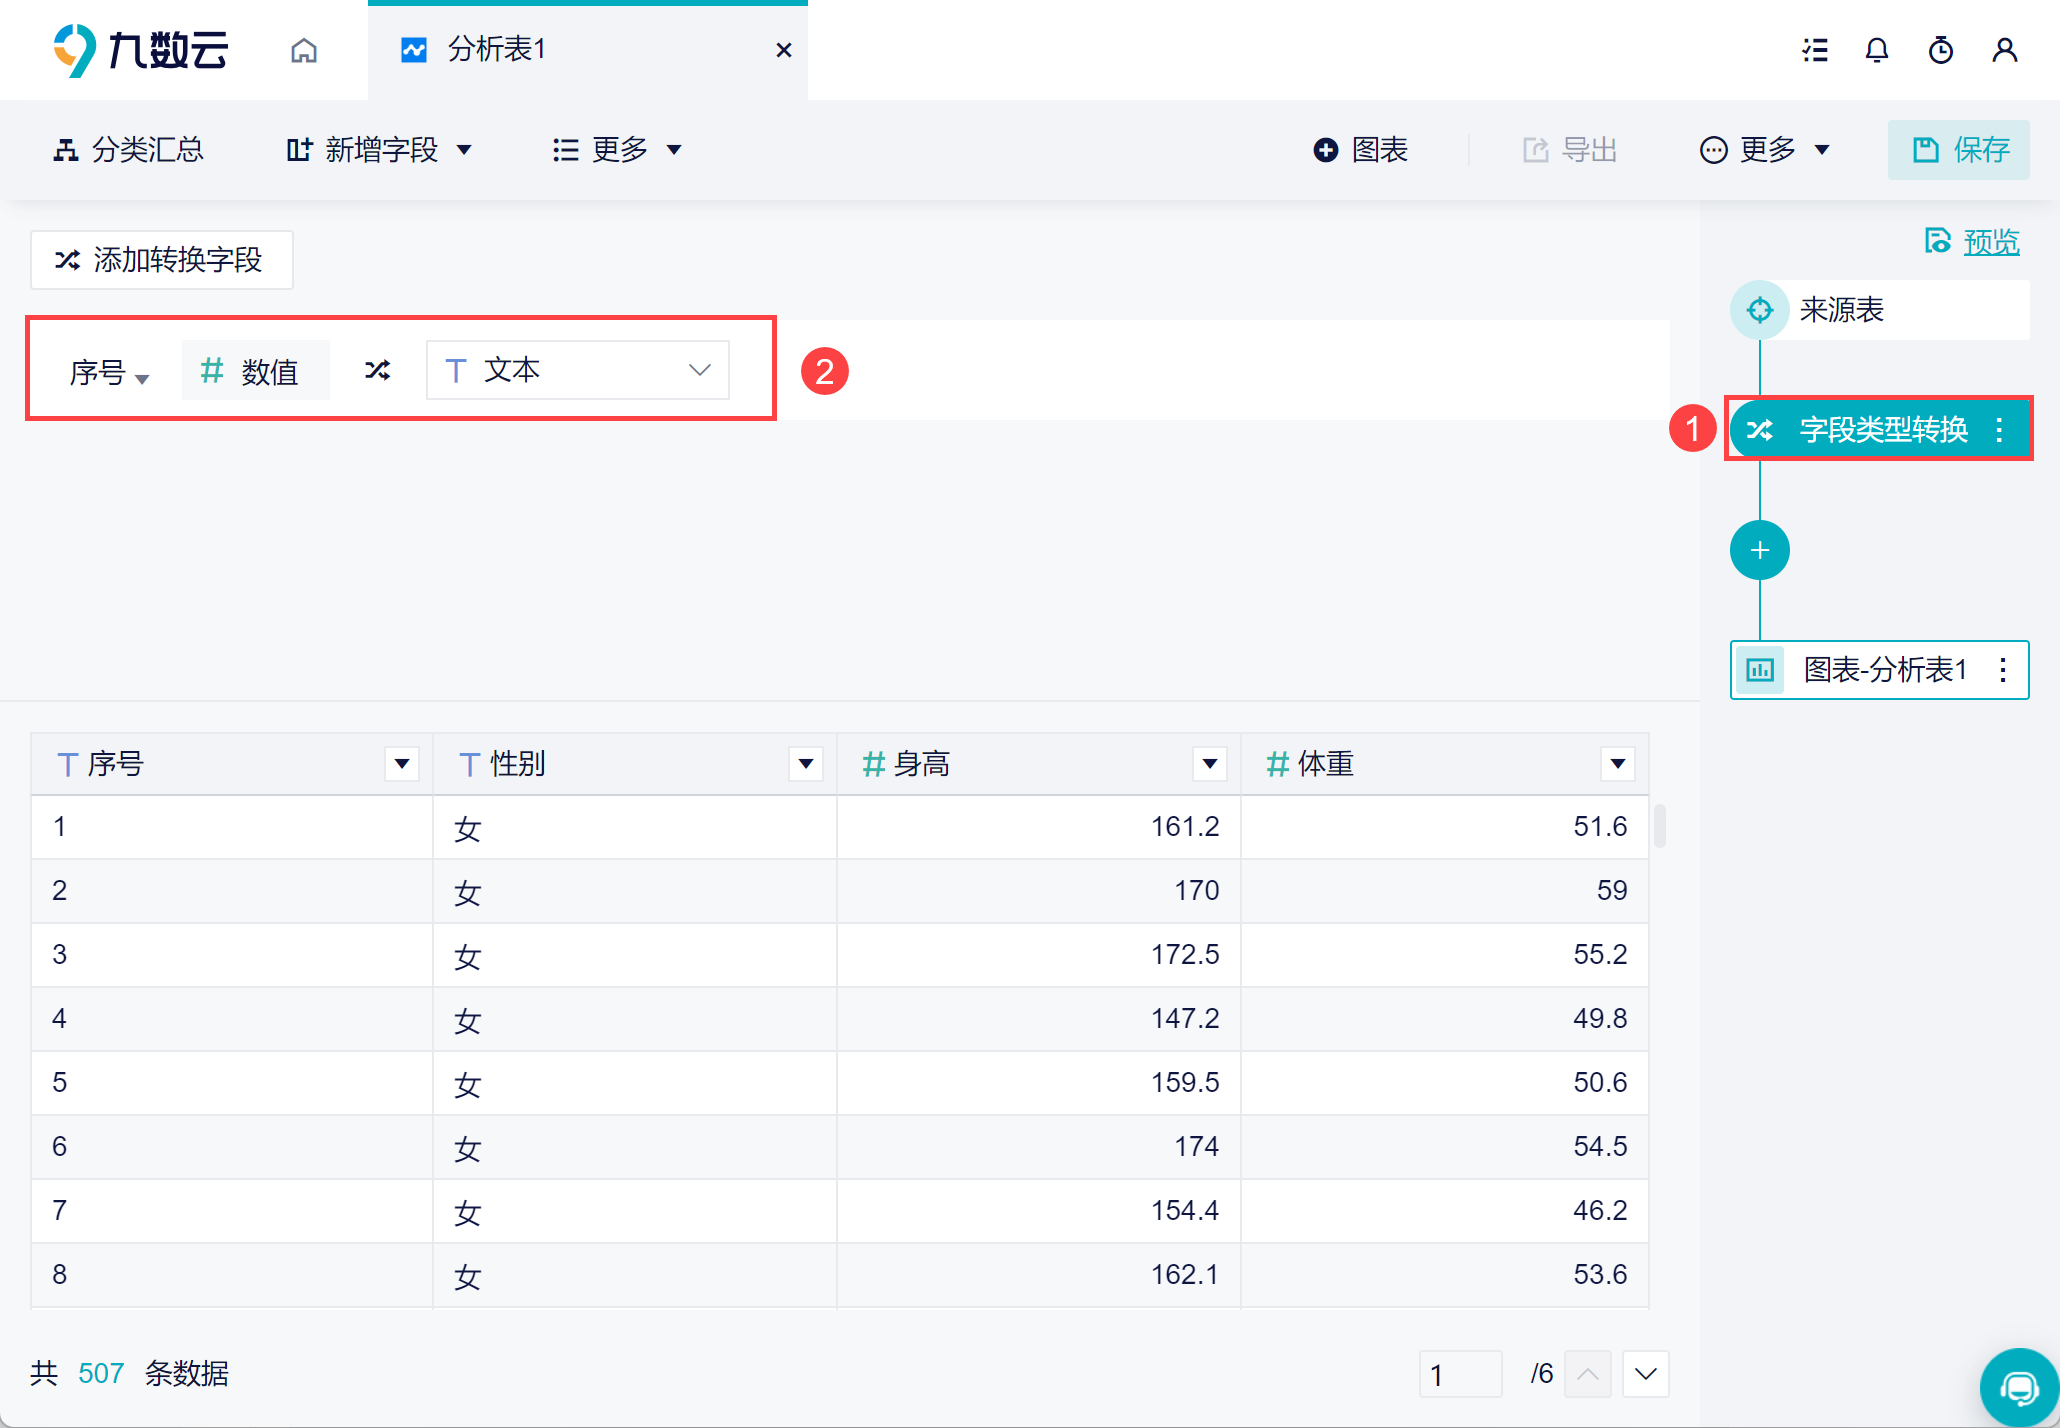2060x1428 pixels.
Task: Click the timer clock icon
Action: 1940,50
